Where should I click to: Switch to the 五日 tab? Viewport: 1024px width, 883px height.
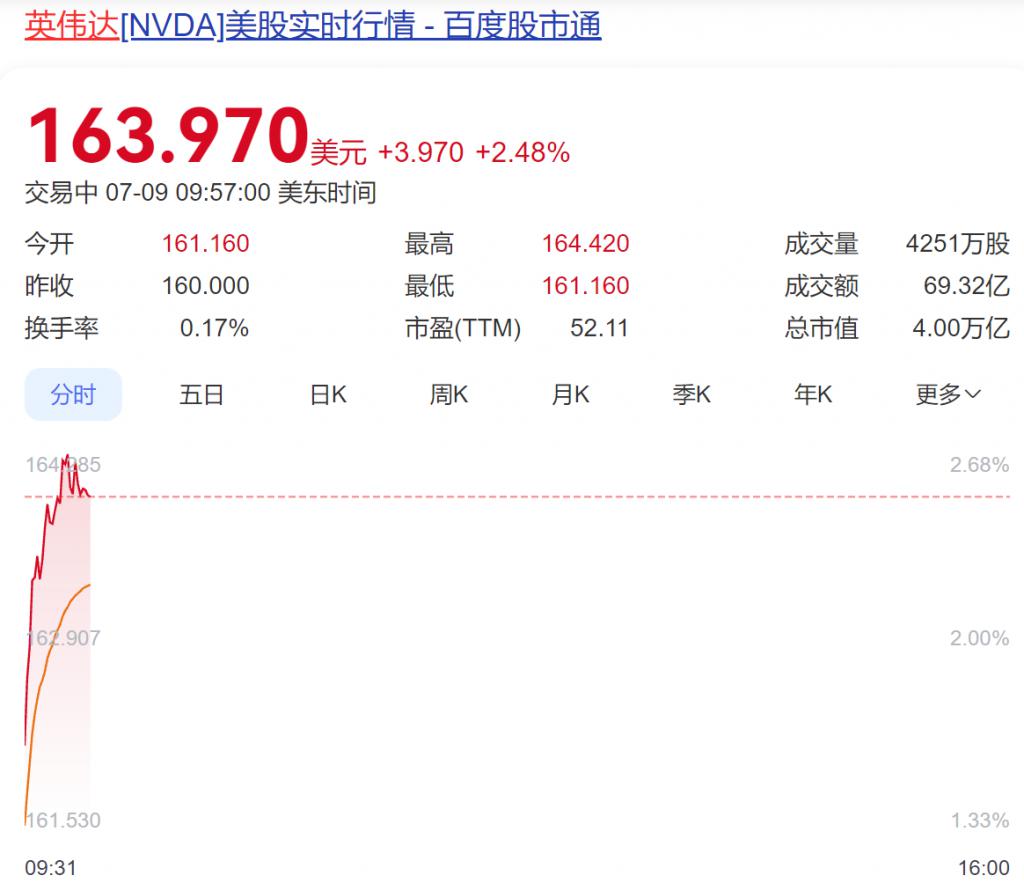pyautogui.click(x=201, y=394)
